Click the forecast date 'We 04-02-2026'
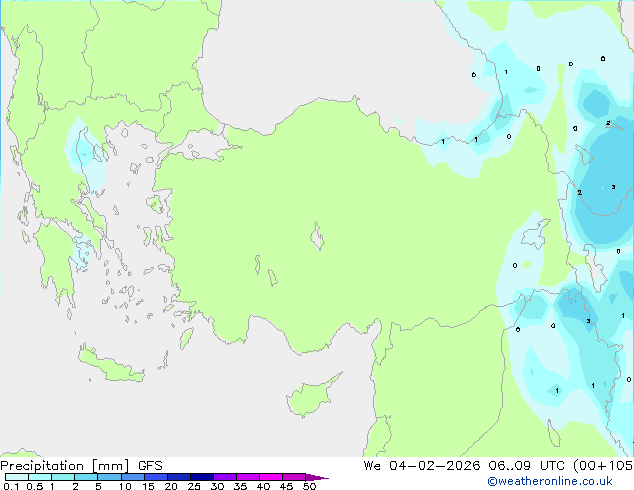Viewport: 634px width, 490px height. pos(422,466)
